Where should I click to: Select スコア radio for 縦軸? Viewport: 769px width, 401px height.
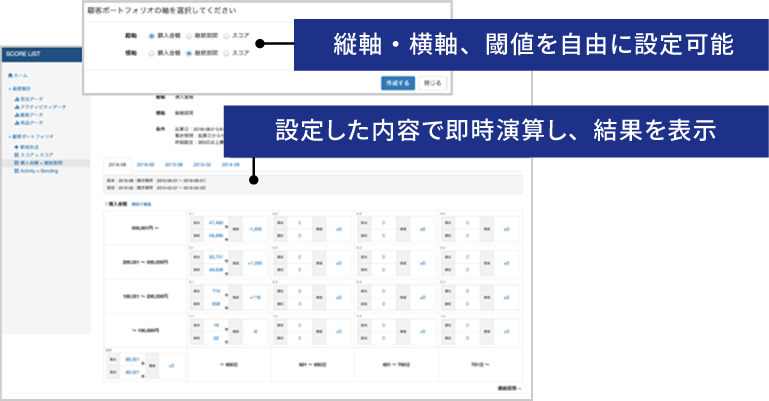[x=227, y=36]
